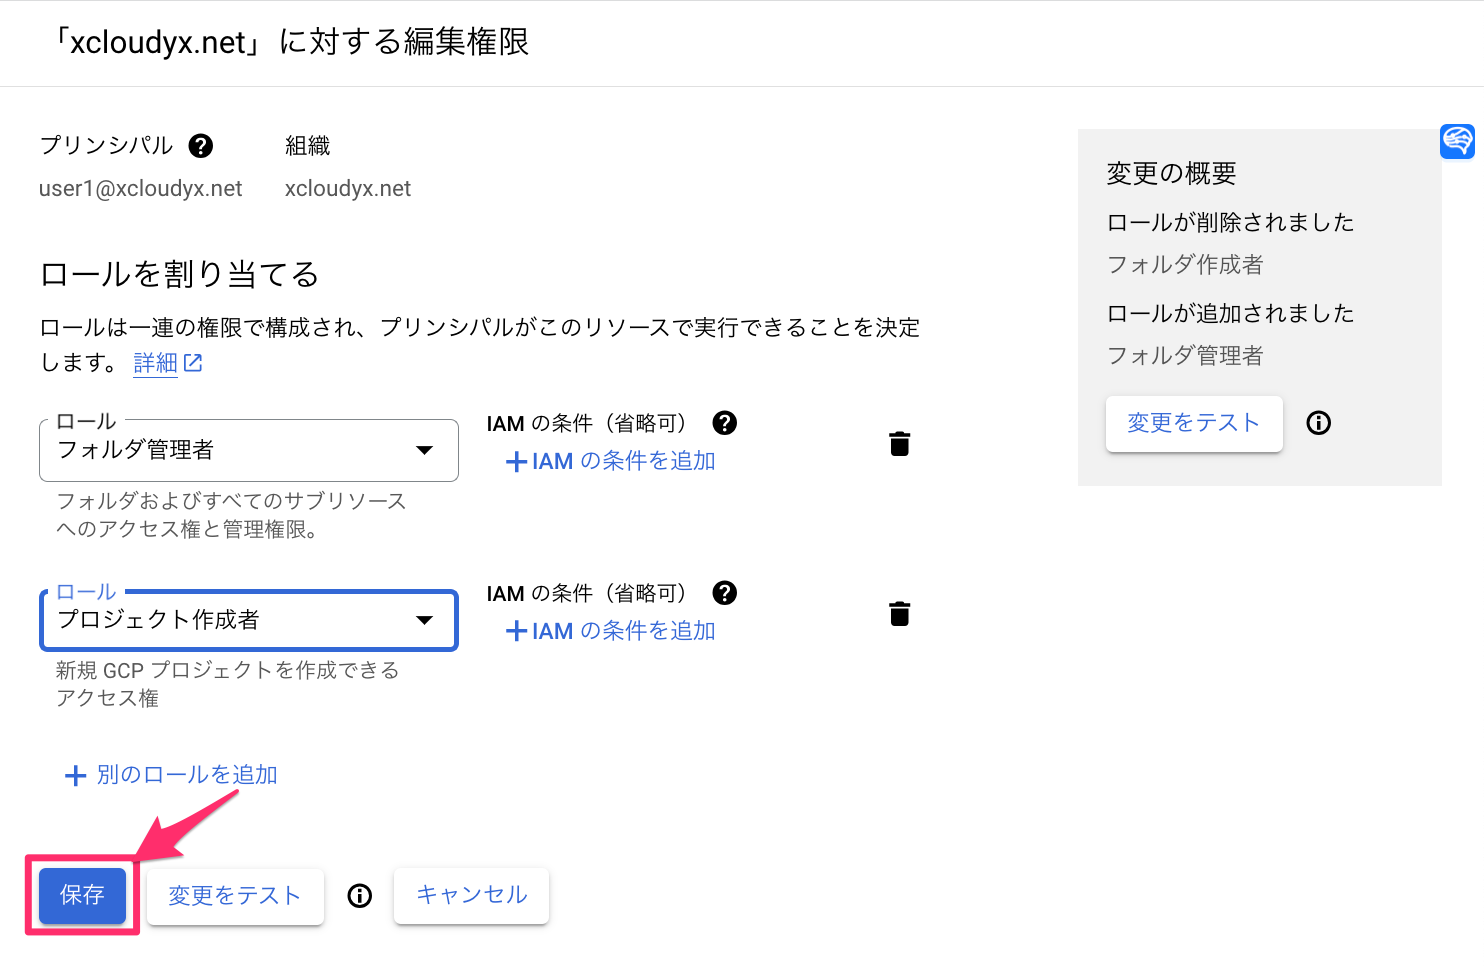Click the plus icon before 別のロールを追加
The image size is (1484, 969).
(75, 774)
